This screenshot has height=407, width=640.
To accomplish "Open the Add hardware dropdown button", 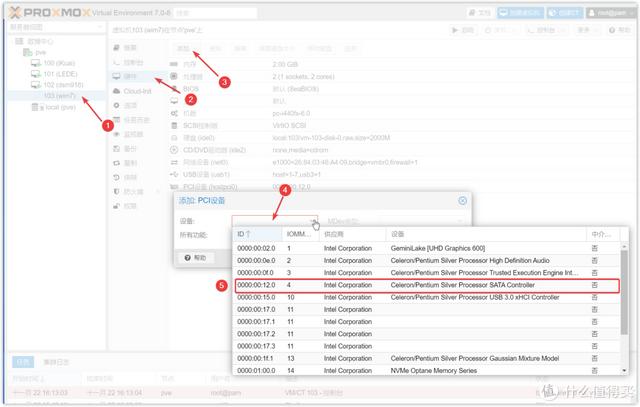I will coord(186,48).
